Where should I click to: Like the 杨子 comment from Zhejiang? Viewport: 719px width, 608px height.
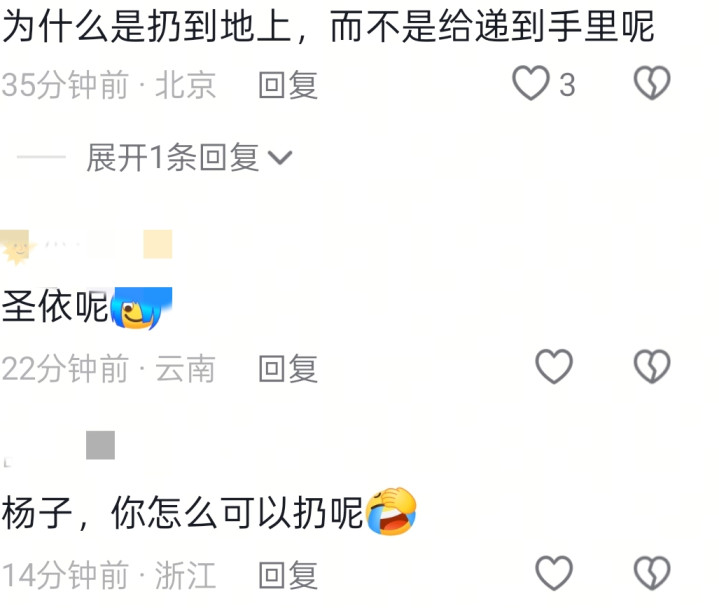[554, 574]
